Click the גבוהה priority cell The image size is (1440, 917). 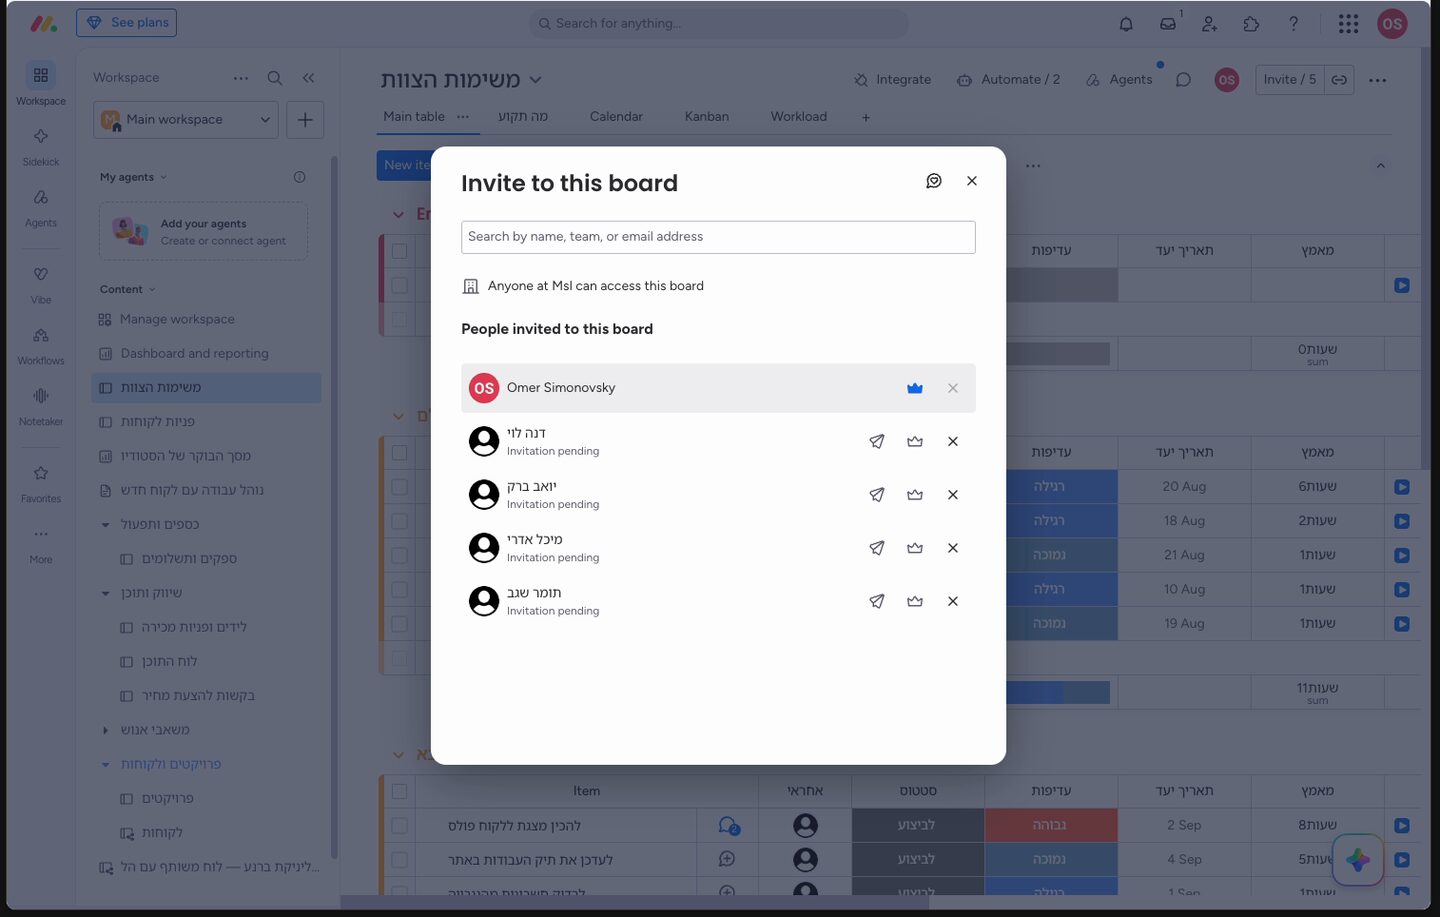point(1051,826)
